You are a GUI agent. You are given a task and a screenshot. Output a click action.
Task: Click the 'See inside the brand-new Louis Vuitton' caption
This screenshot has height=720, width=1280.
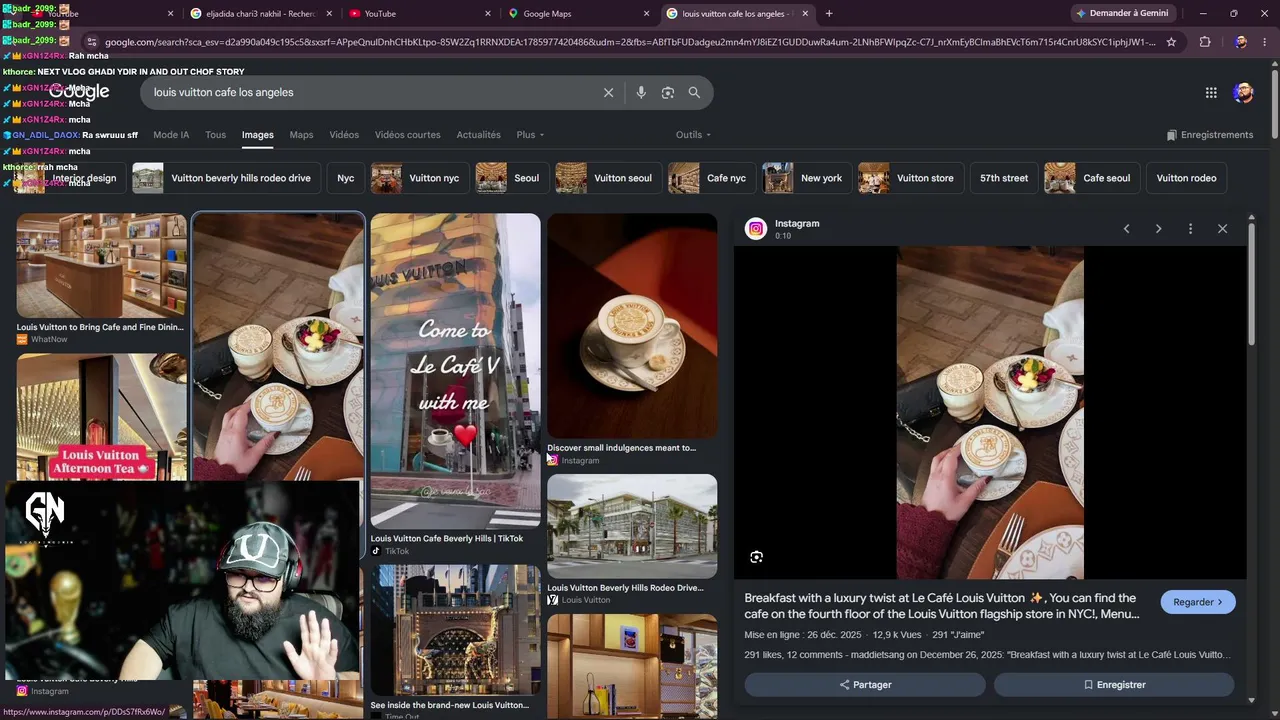(450, 705)
